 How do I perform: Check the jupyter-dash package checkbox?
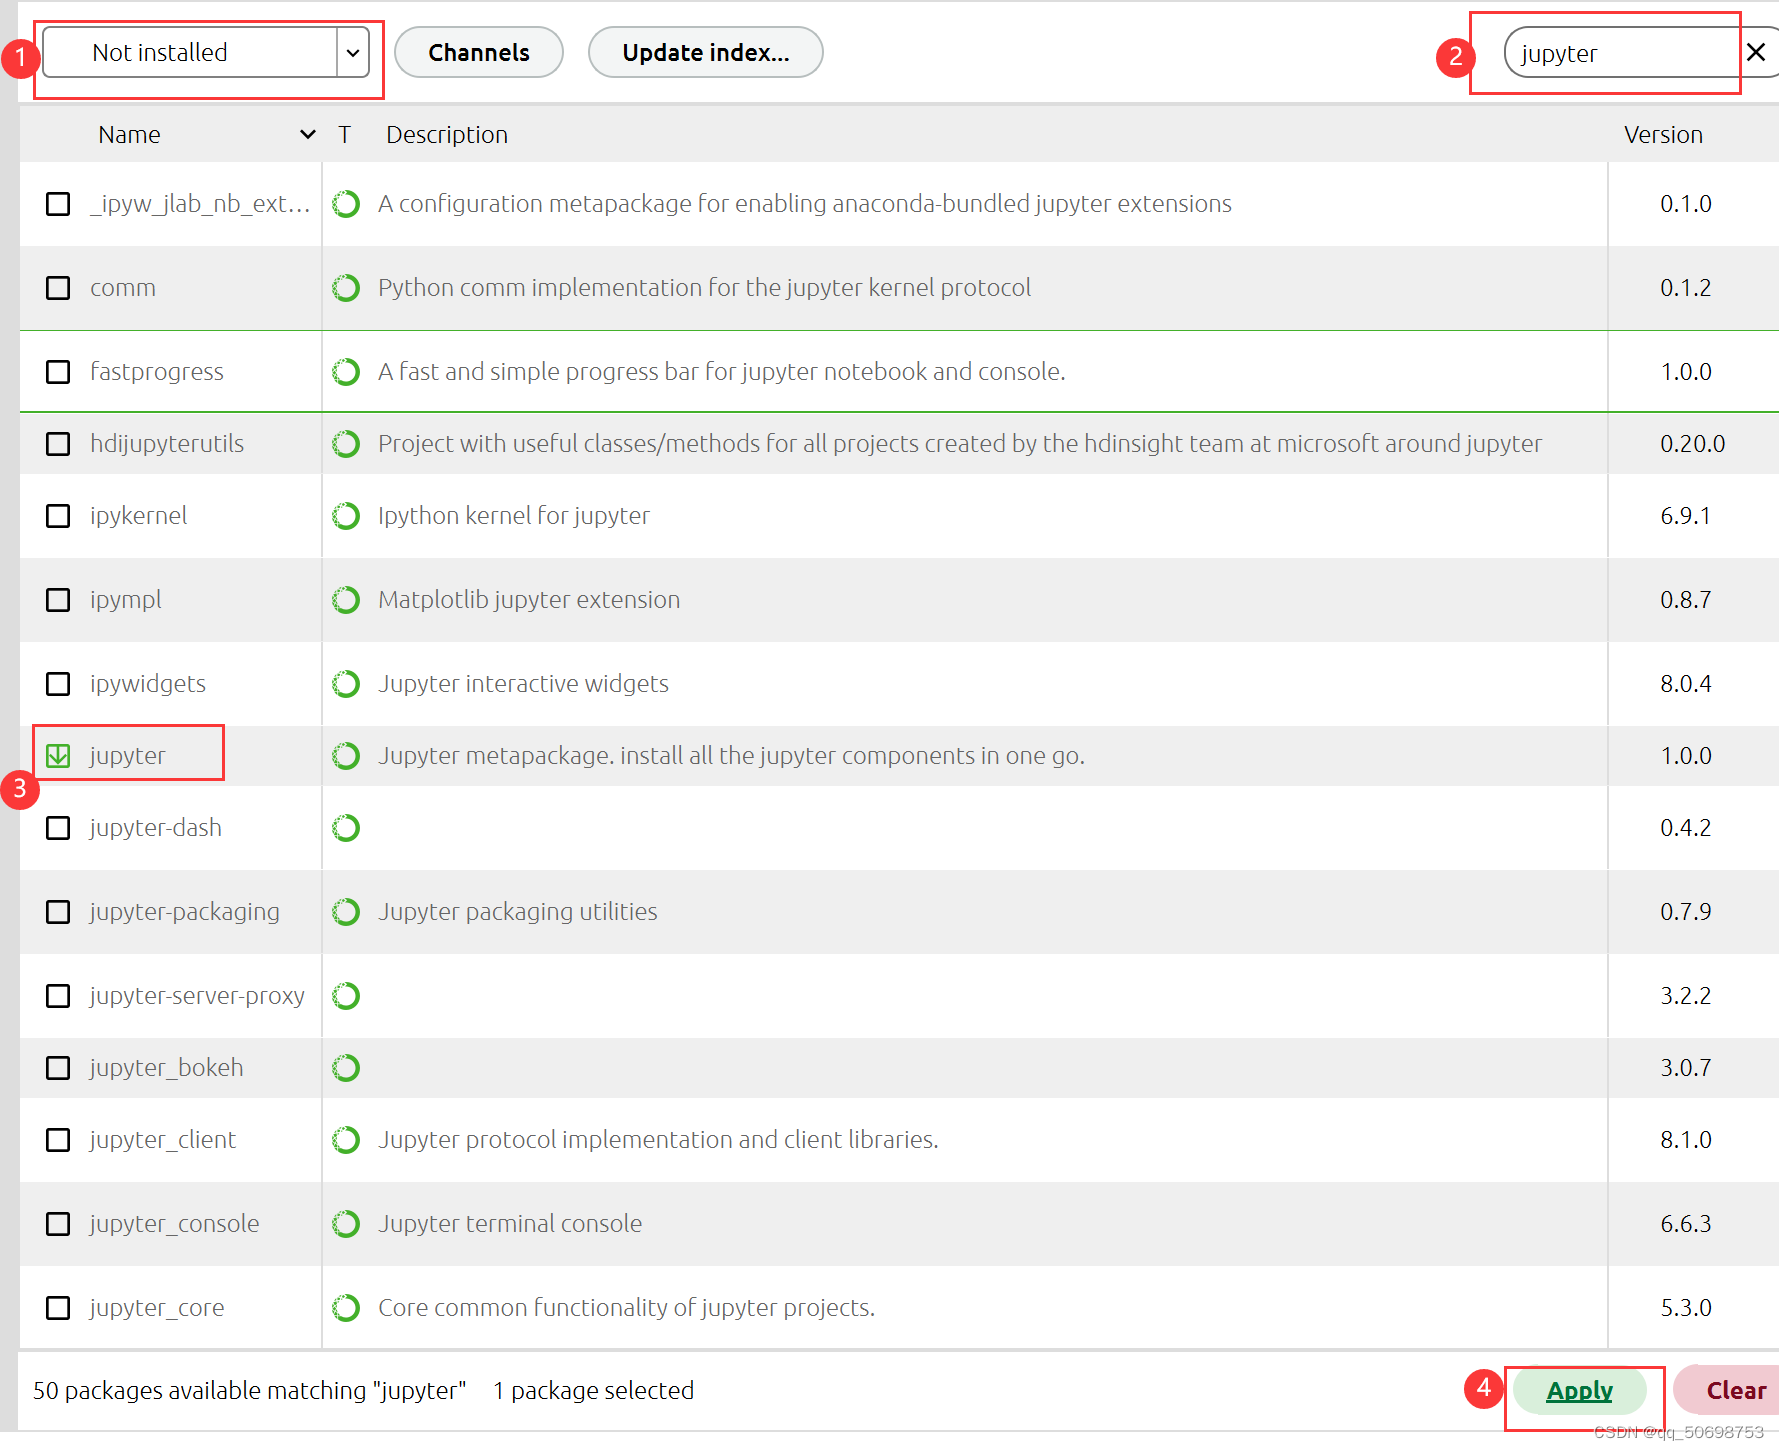coord(58,828)
